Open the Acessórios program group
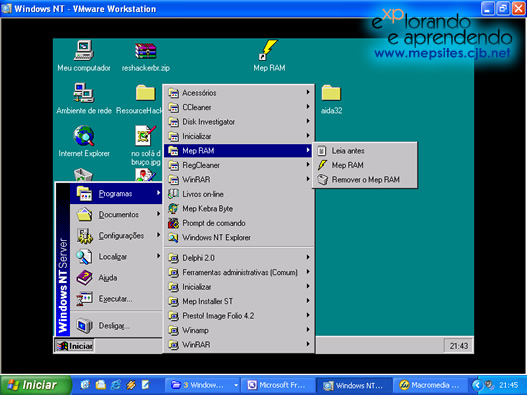This screenshot has height=395, width=527. click(239, 93)
